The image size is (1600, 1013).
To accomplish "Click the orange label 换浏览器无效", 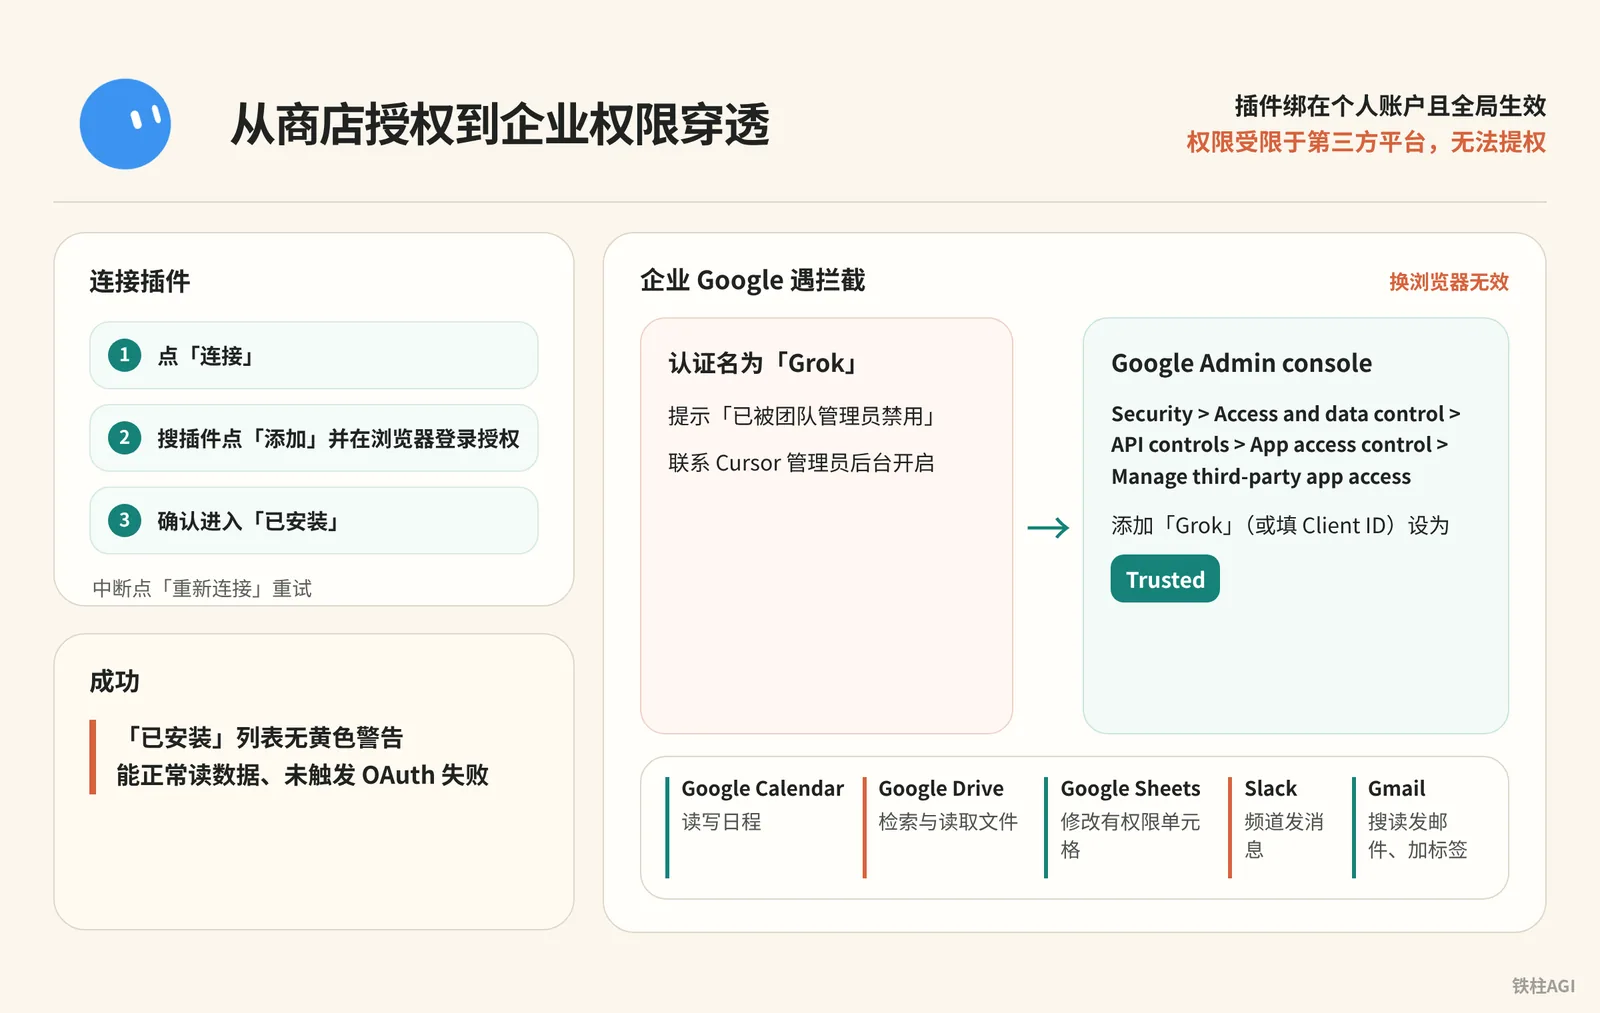I will coord(1449,282).
